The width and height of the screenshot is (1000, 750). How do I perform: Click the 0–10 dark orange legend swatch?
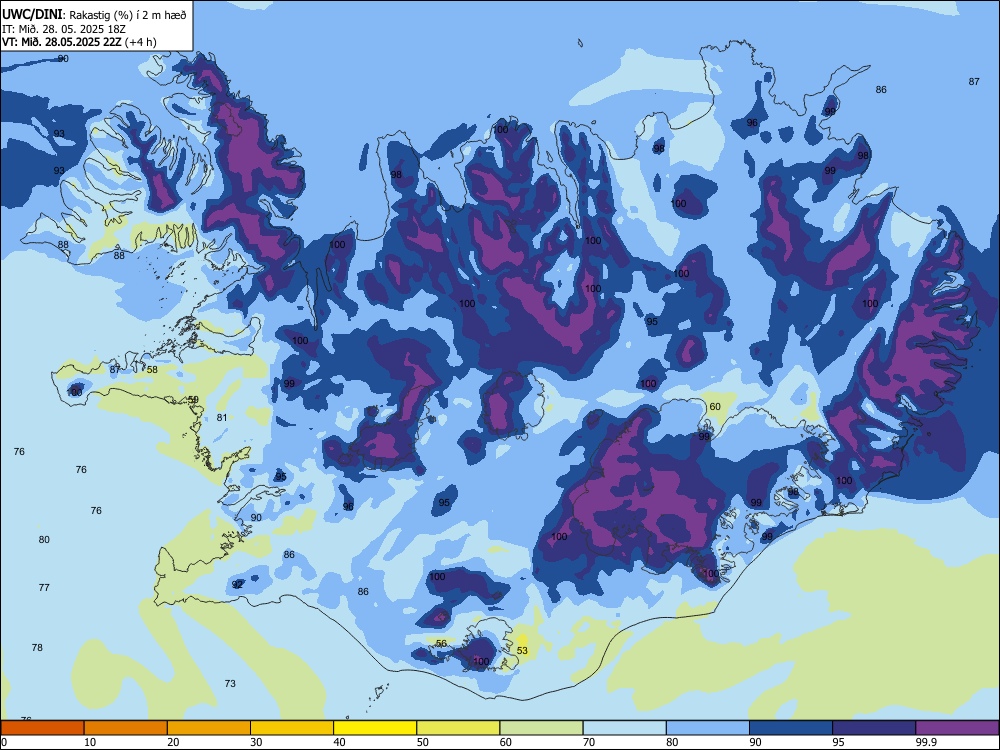click(42, 728)
